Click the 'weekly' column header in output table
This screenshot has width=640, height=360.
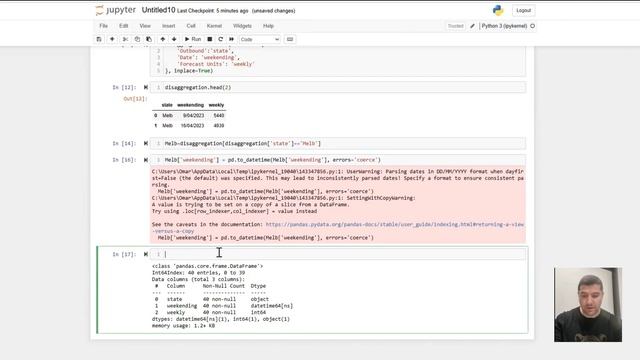click(216, 105)
